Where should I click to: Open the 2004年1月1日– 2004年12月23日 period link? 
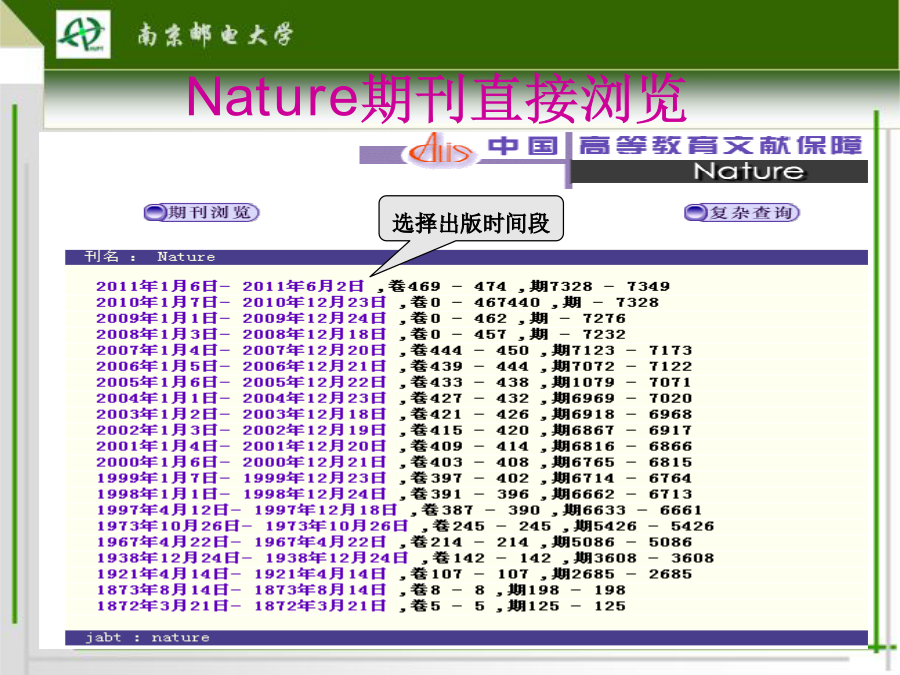point(241,398)
